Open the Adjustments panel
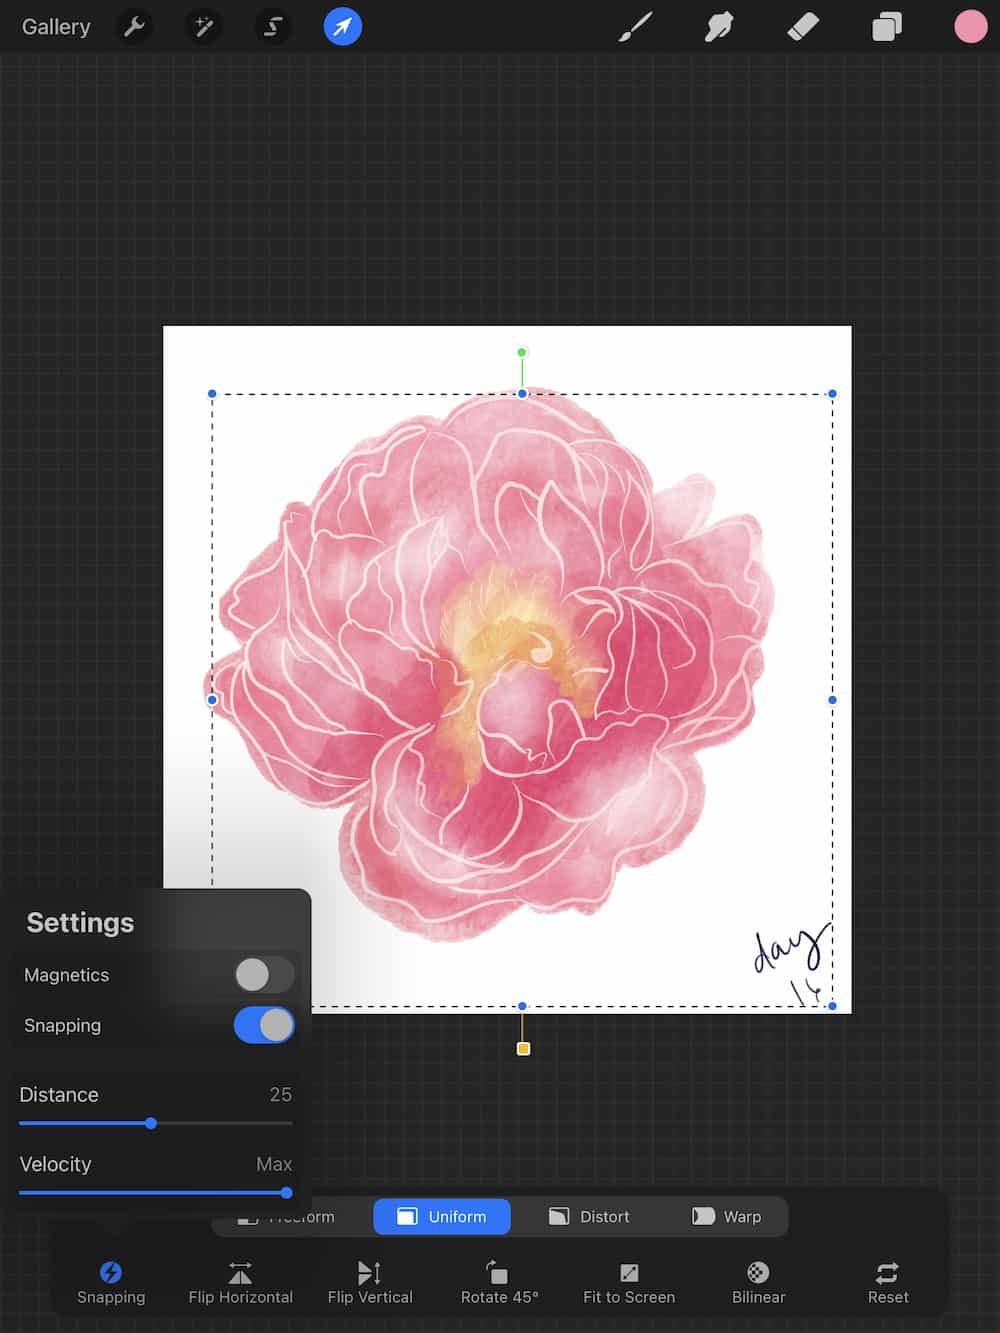The image size is (1000, 1333). [x=203, y=27]
